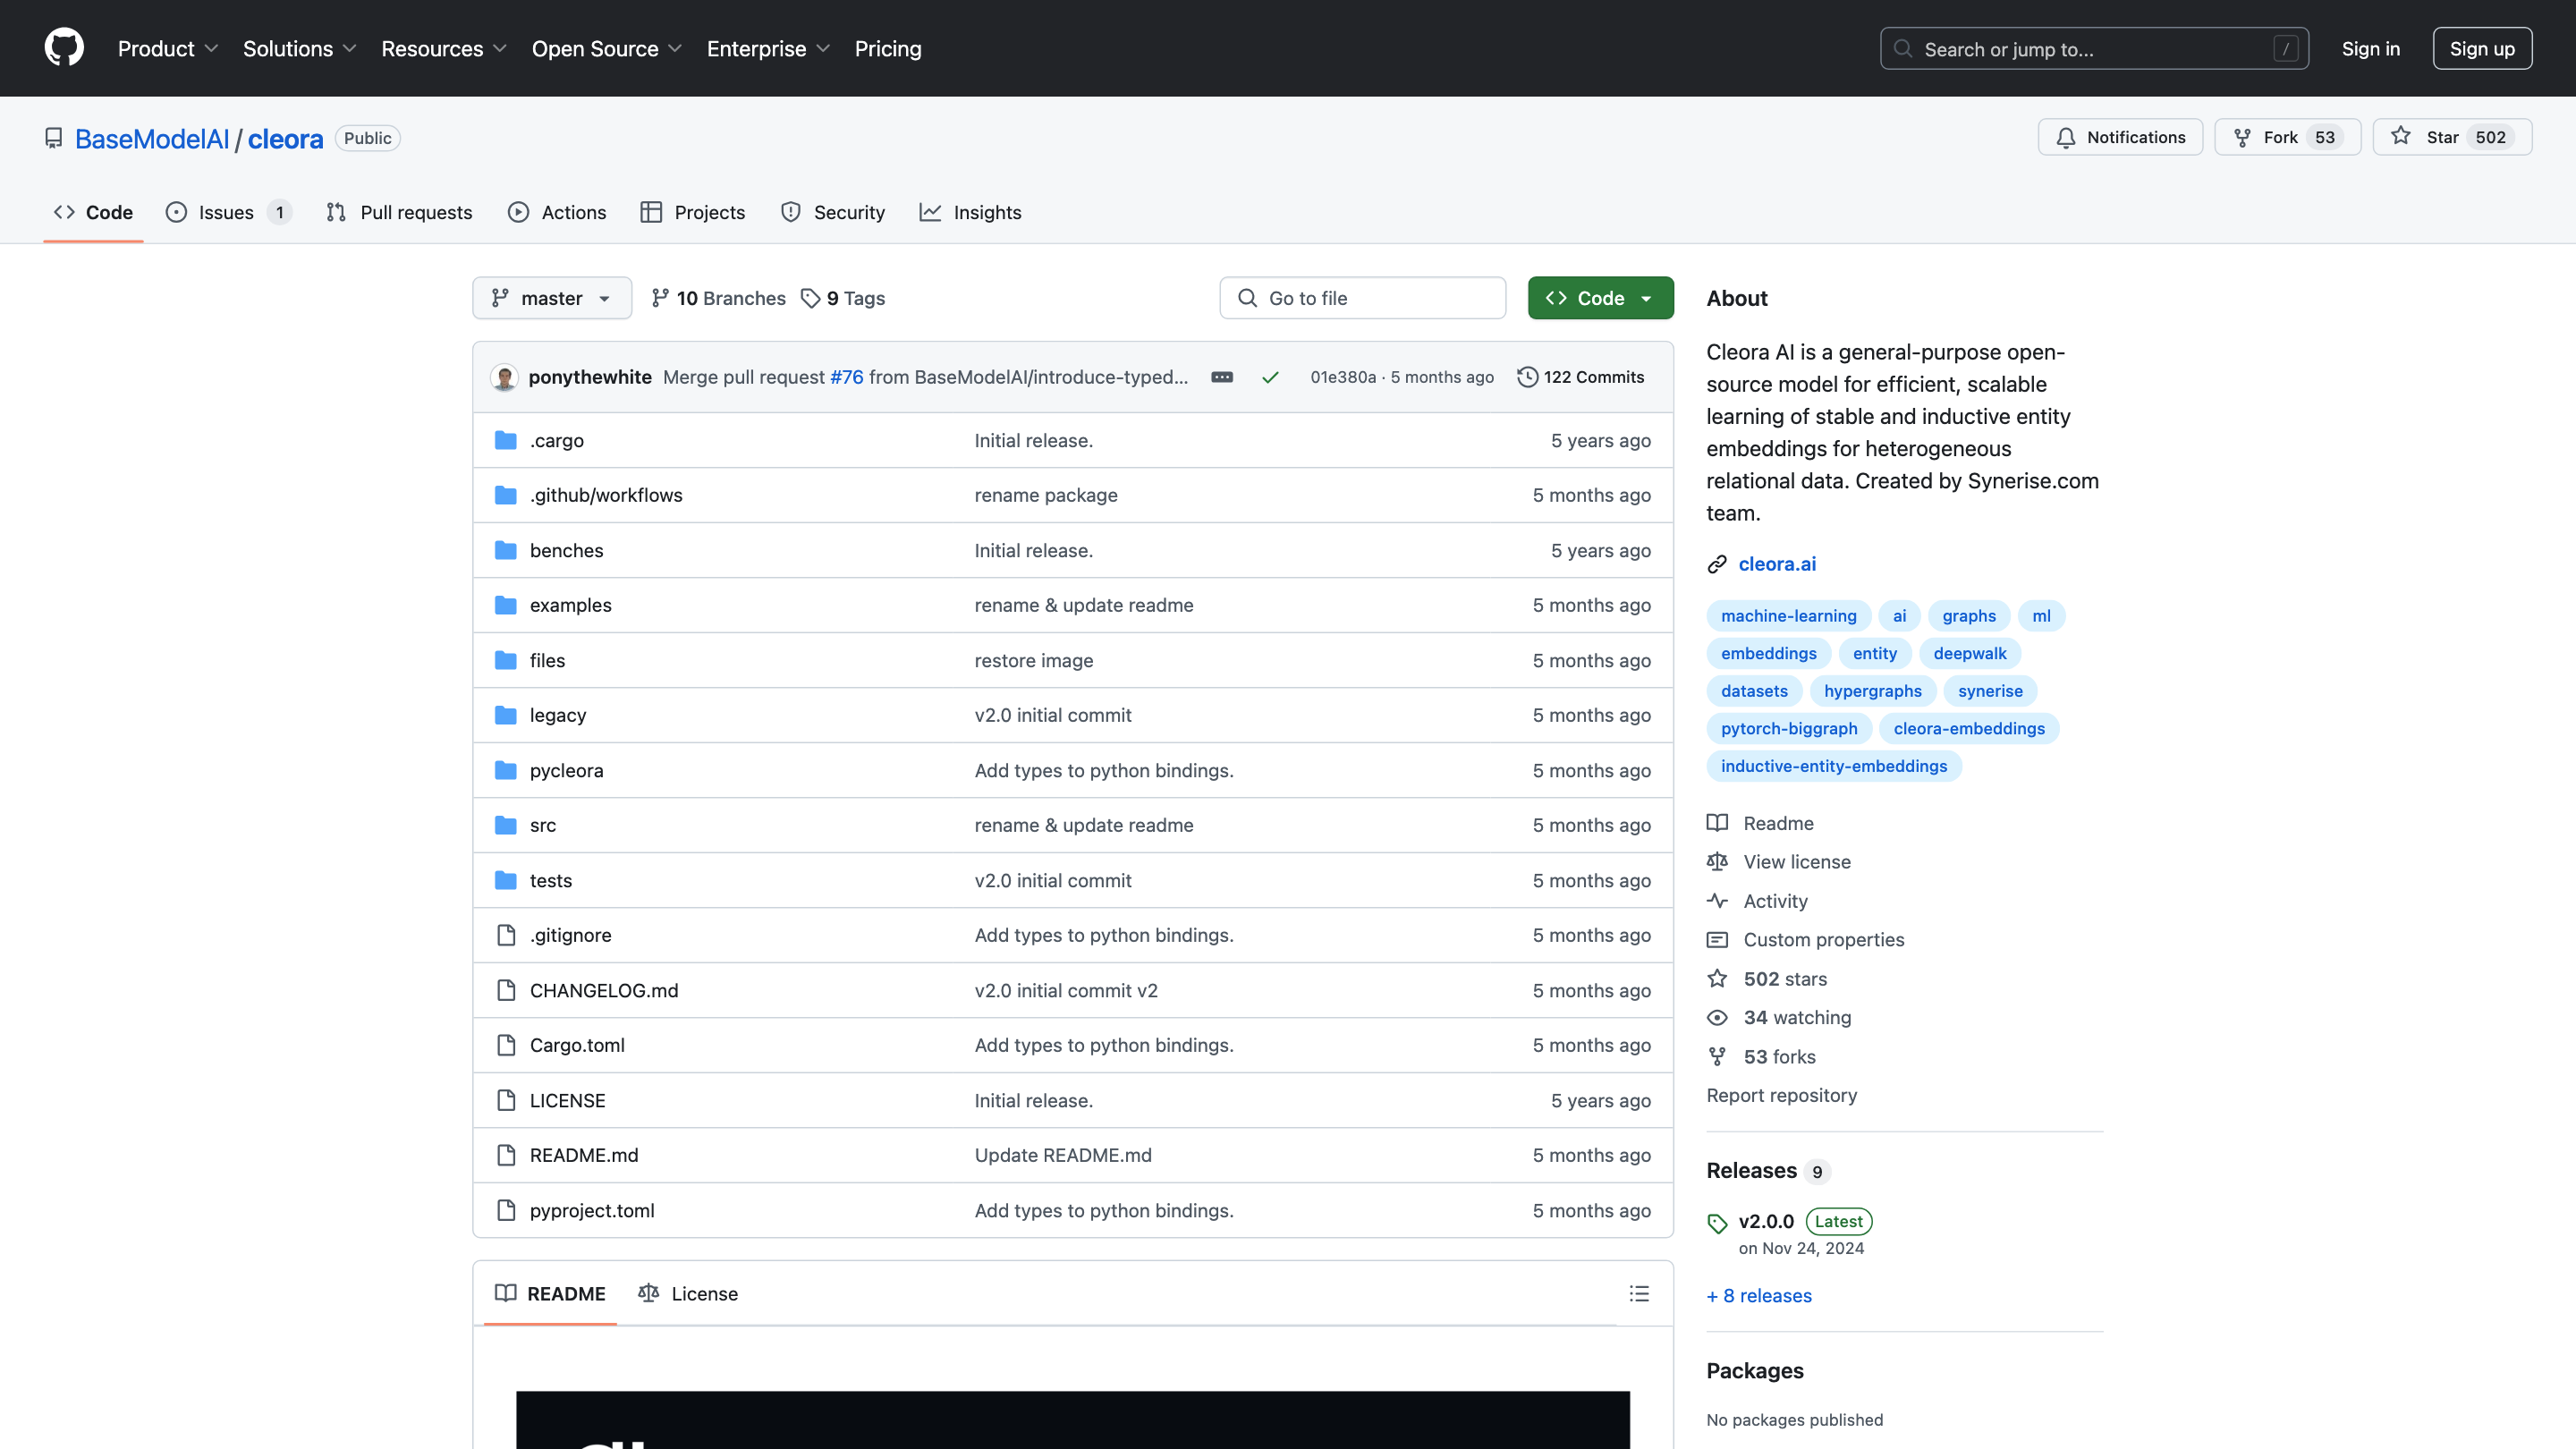Viewport: 2576px width, 1449px height.
Task: Click the v2.0.0 release tag icon
Action: pos(1717,1223)
